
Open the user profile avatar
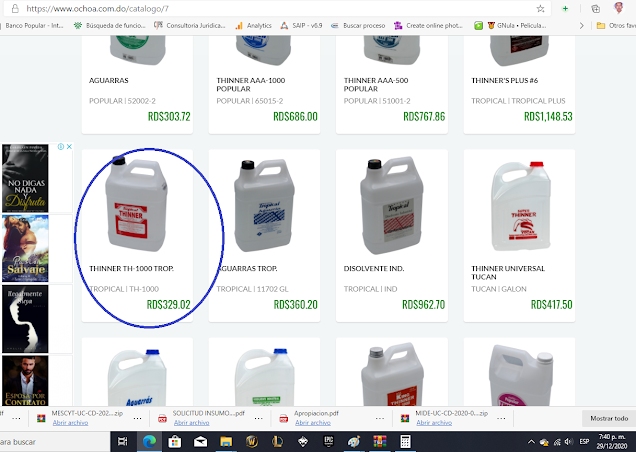(x=619, y=8)
